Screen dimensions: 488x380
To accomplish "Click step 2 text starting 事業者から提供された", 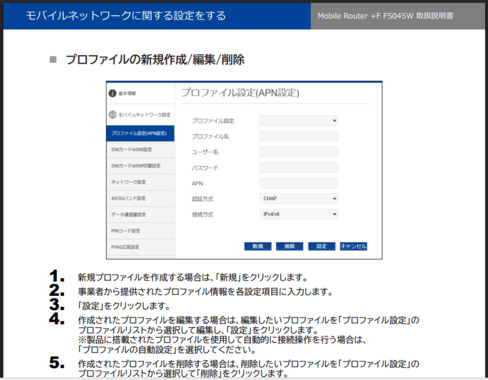I will click(x=205, y=292).
